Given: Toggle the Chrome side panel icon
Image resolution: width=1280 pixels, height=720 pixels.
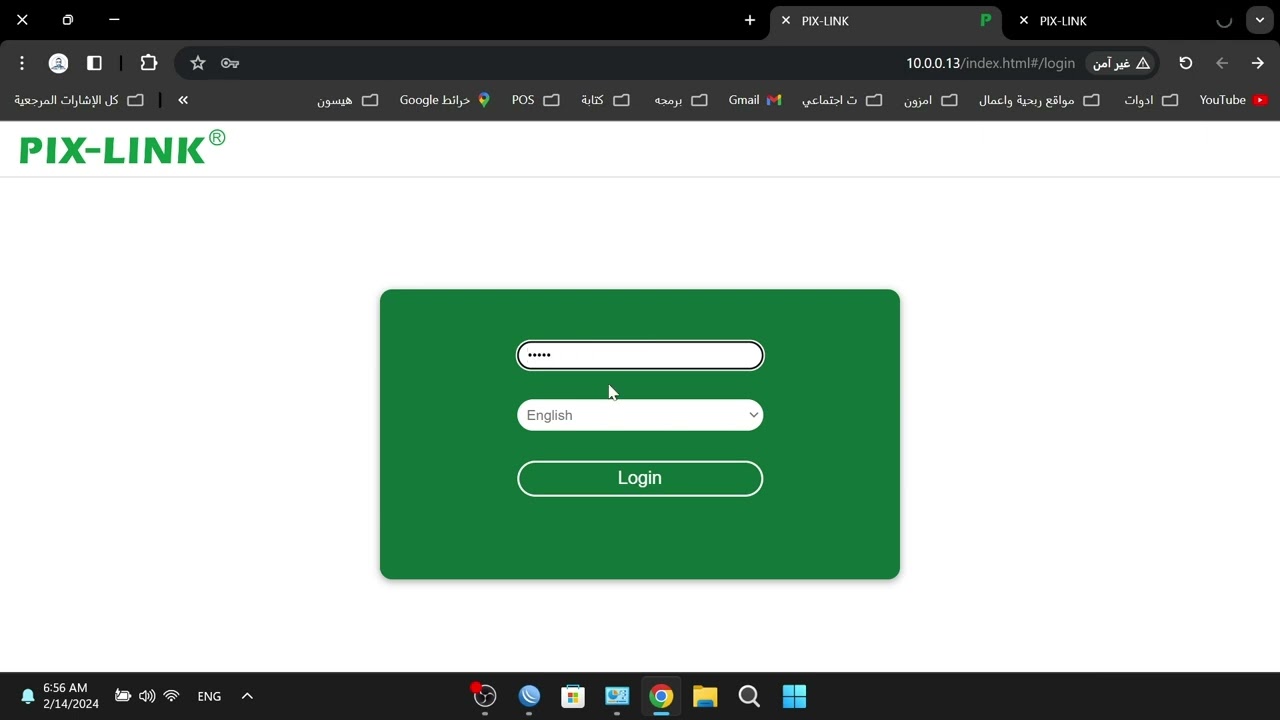Looking at the screenshot, I should (95, 63).
